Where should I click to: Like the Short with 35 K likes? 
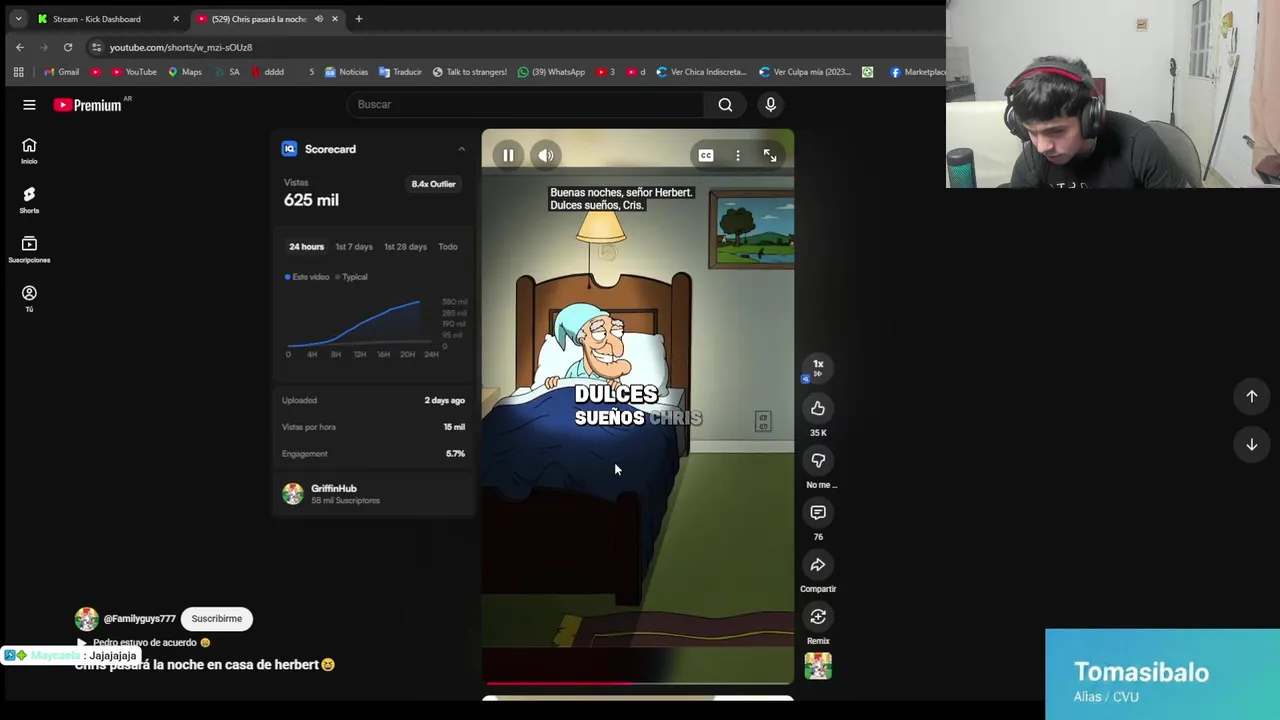coord(818,408)
